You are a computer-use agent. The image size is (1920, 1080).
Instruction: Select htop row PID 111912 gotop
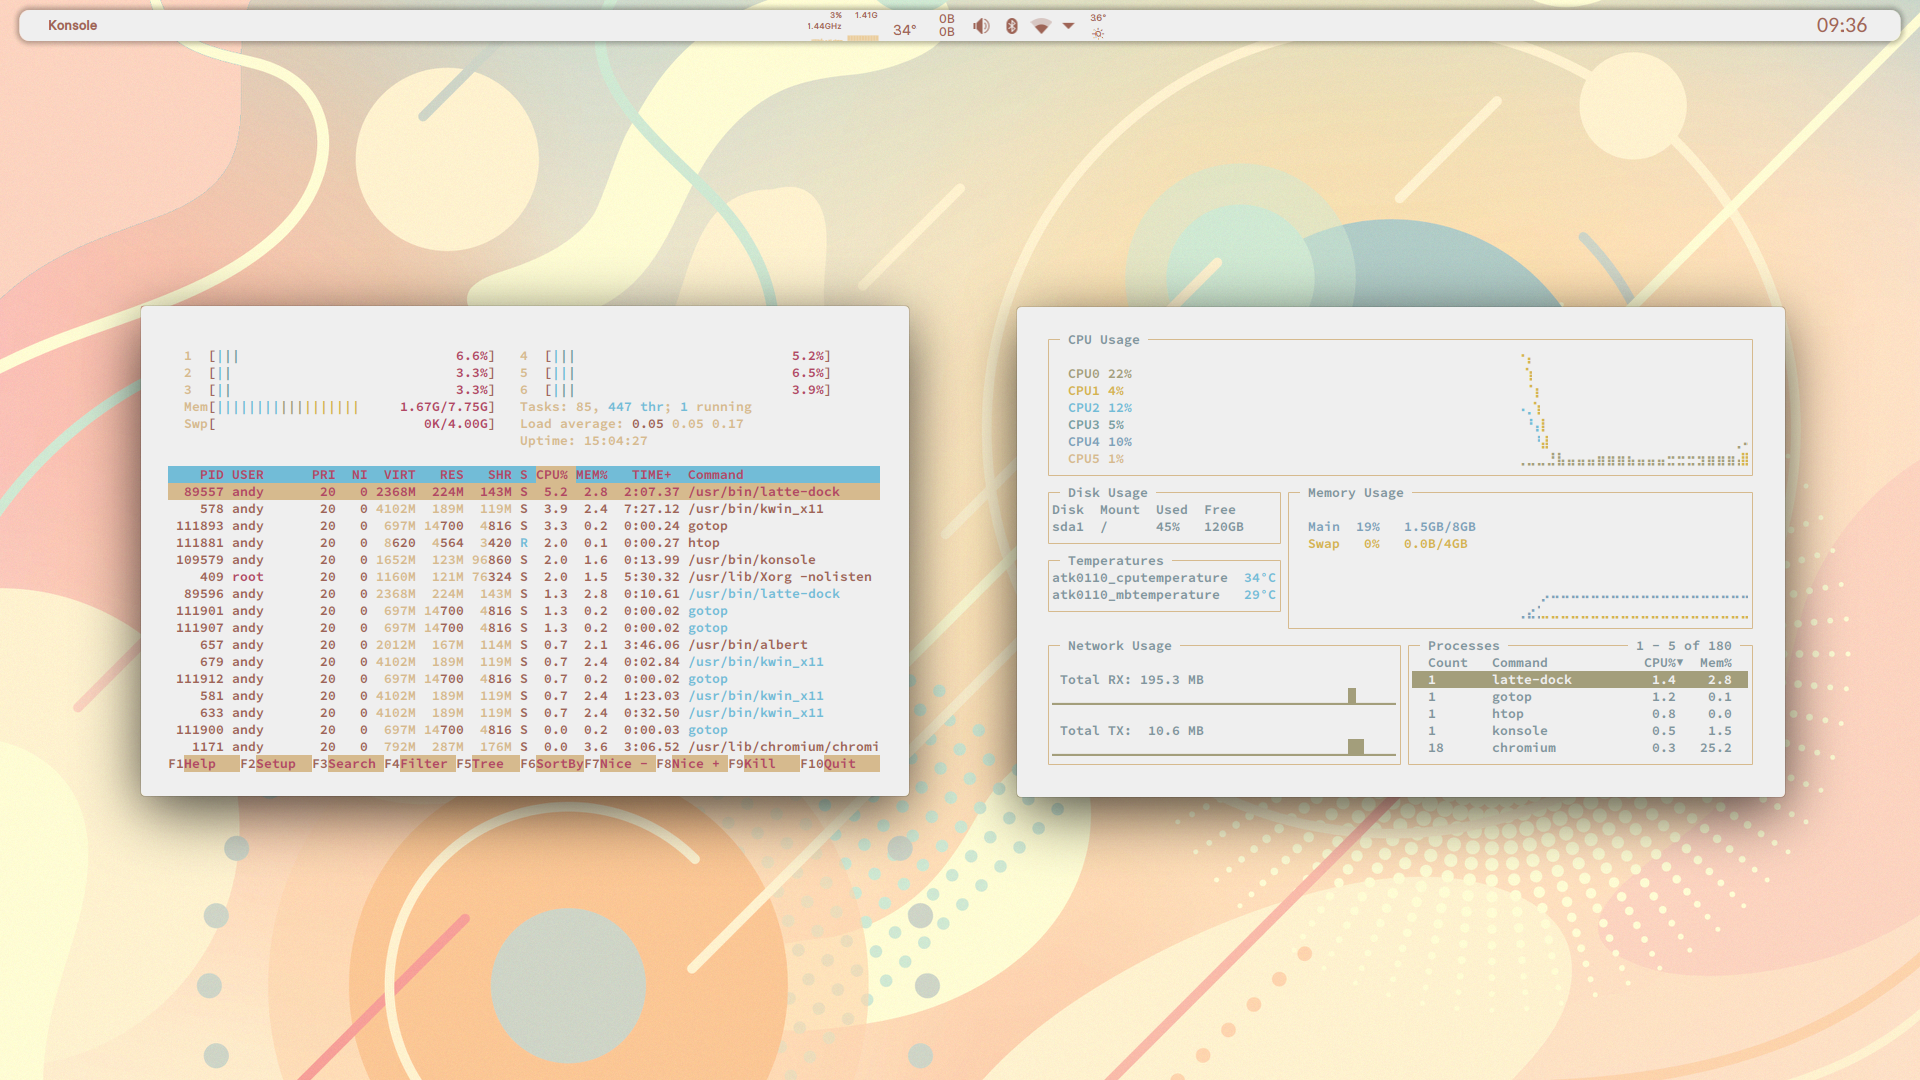click(524, 679)
